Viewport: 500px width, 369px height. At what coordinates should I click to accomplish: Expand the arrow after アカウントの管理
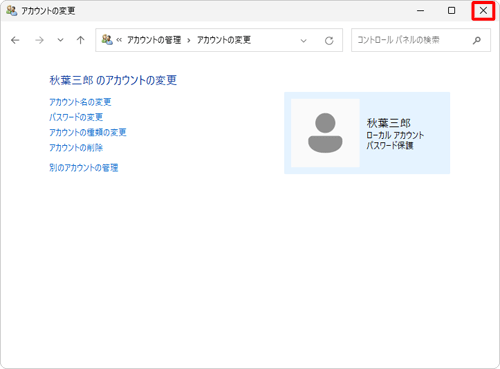click(189, 40)
